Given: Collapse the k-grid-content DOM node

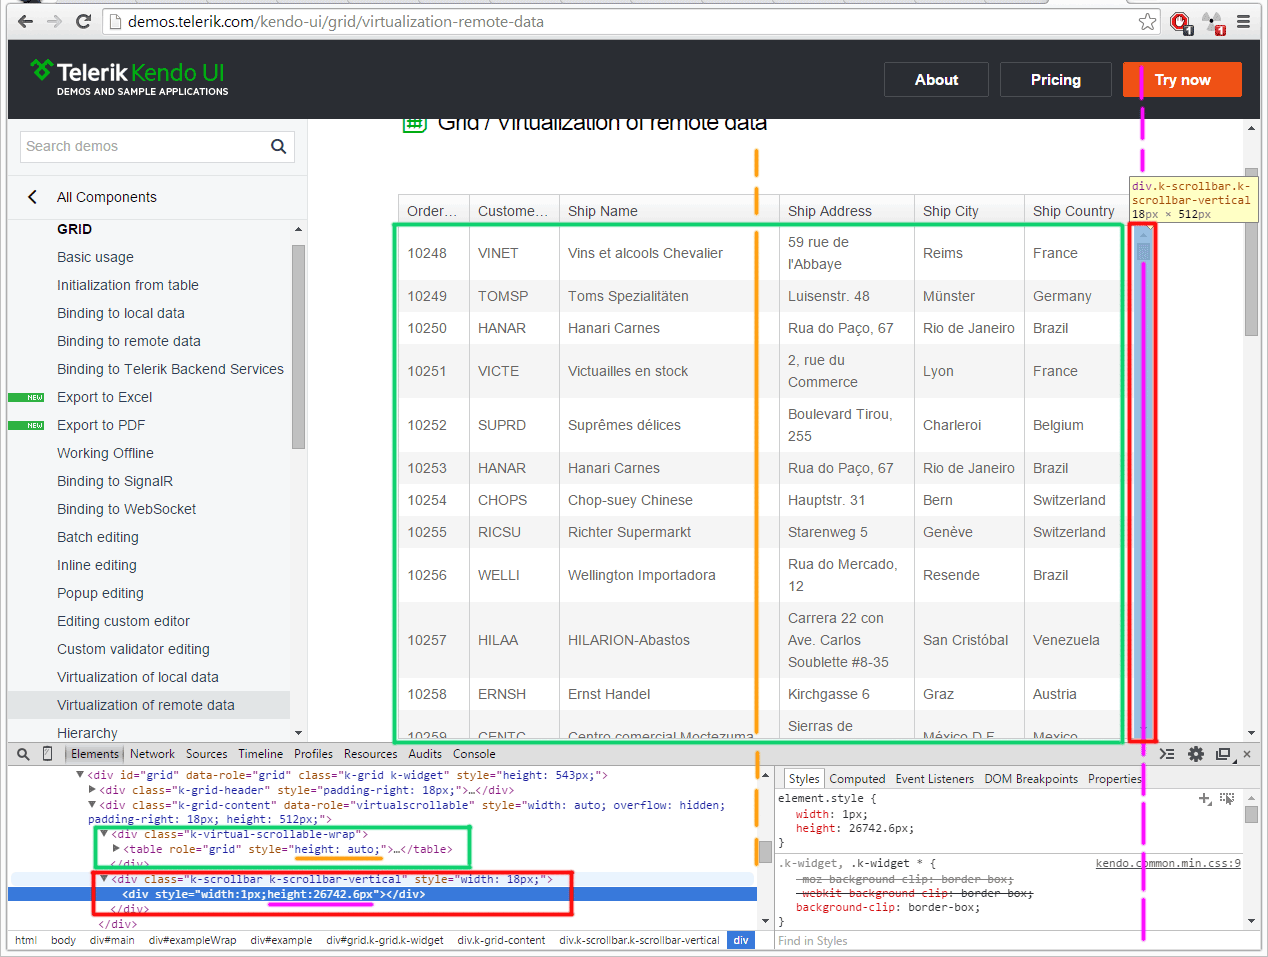Looking at the screenshot, I should 92,805.
